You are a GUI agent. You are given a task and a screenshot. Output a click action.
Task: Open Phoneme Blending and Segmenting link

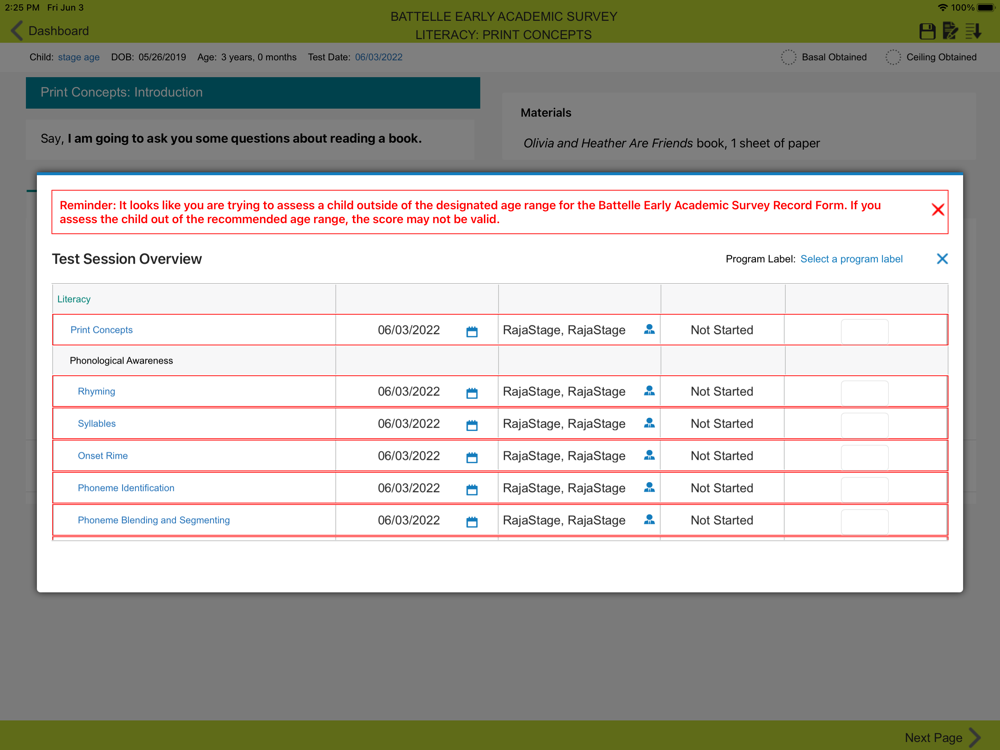[154, 520]
